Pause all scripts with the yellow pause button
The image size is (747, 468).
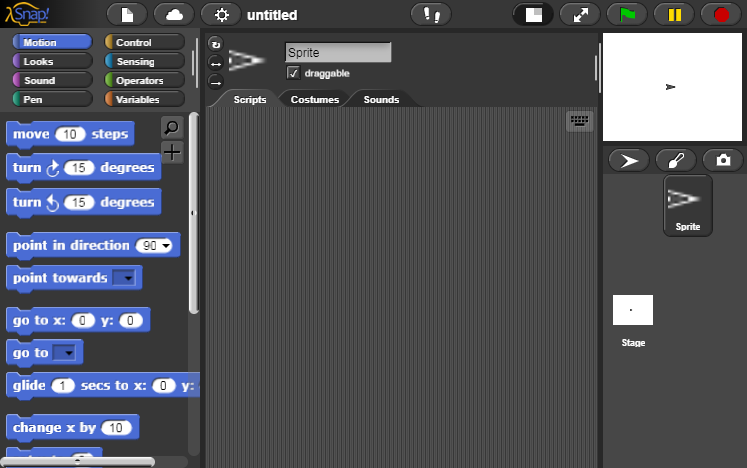pyautogui.click(x=675, y=14)
